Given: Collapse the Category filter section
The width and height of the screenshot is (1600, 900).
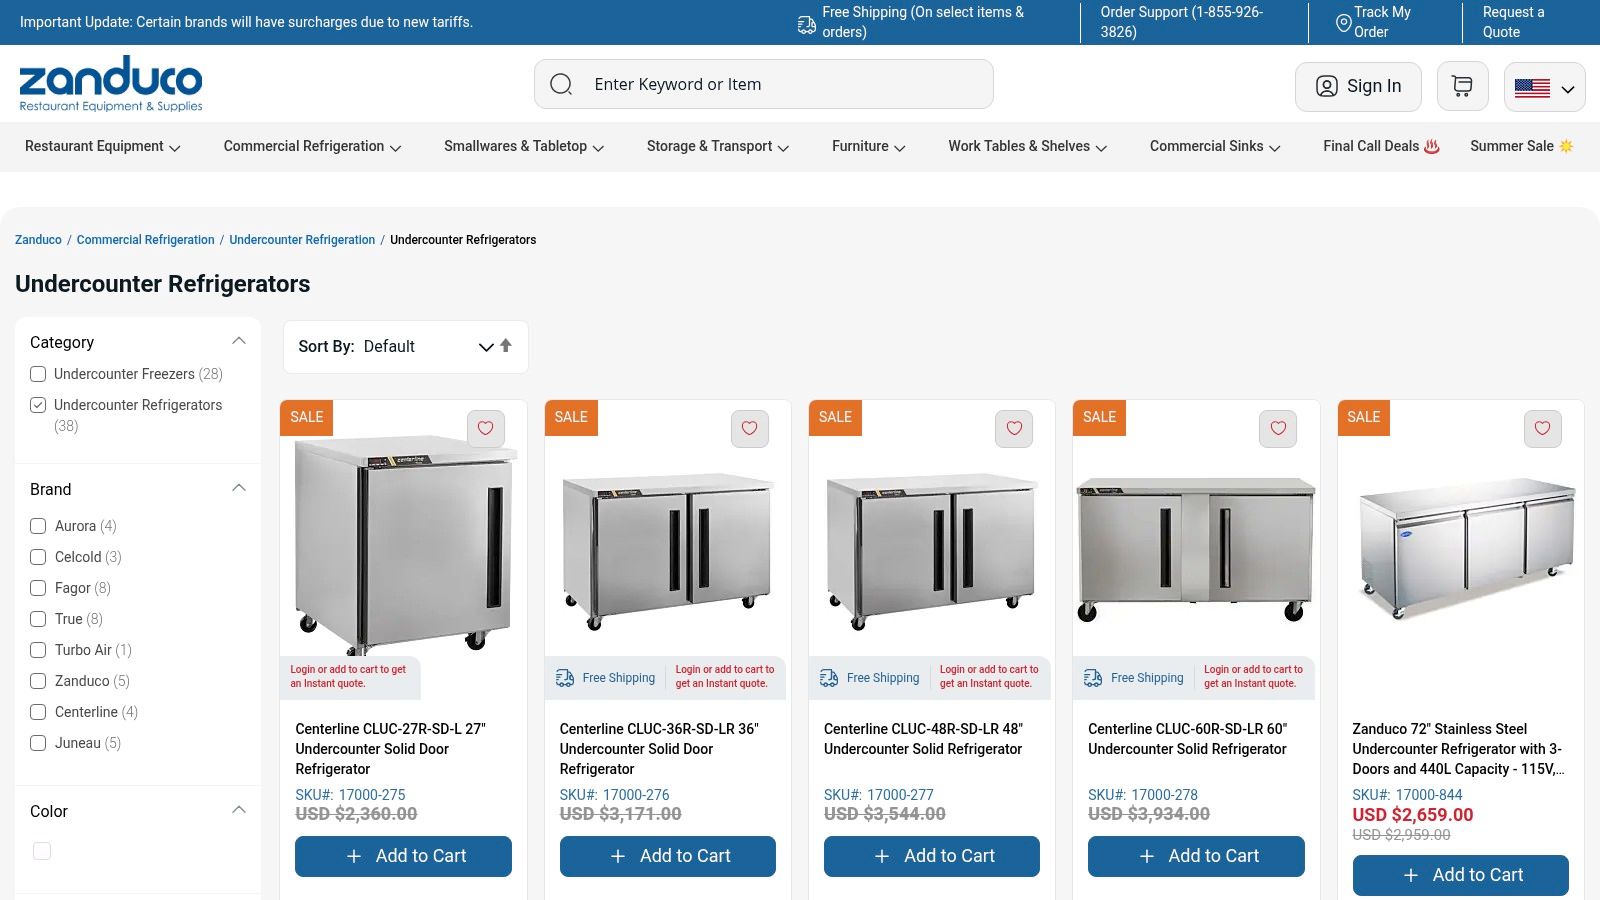Looking at the screenshot, I should tap(239, 341).
